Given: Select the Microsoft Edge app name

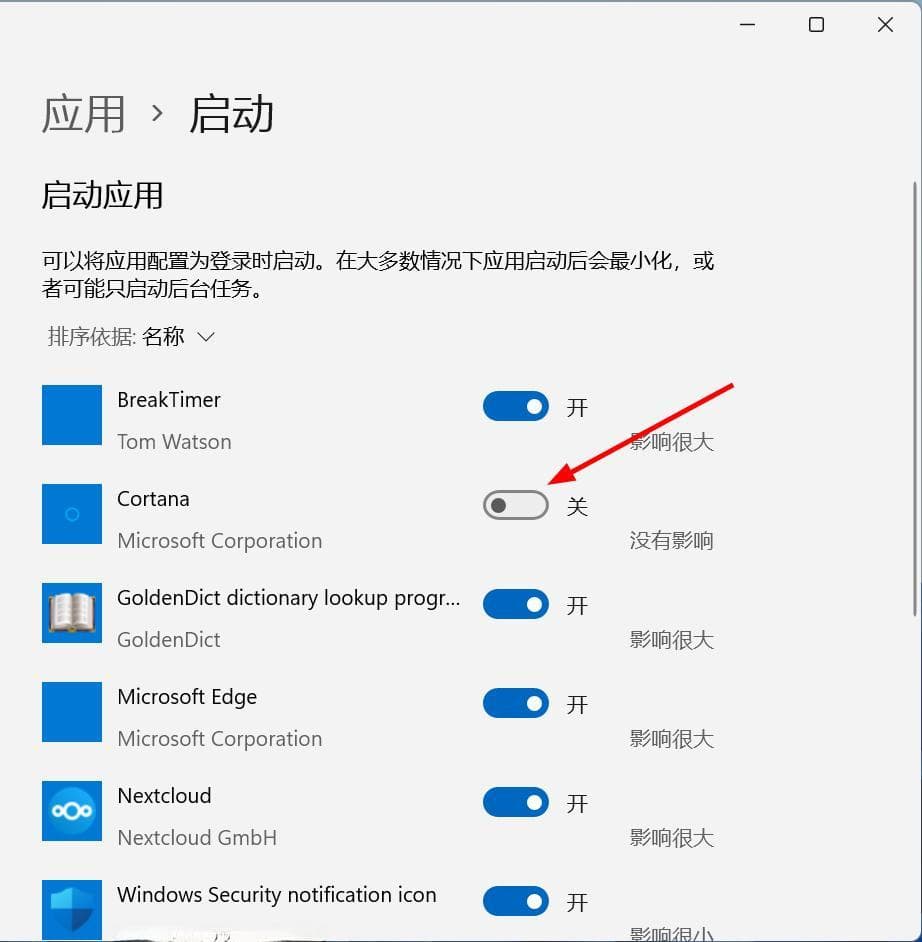Looking at the screenshot, I should (187, 697).
